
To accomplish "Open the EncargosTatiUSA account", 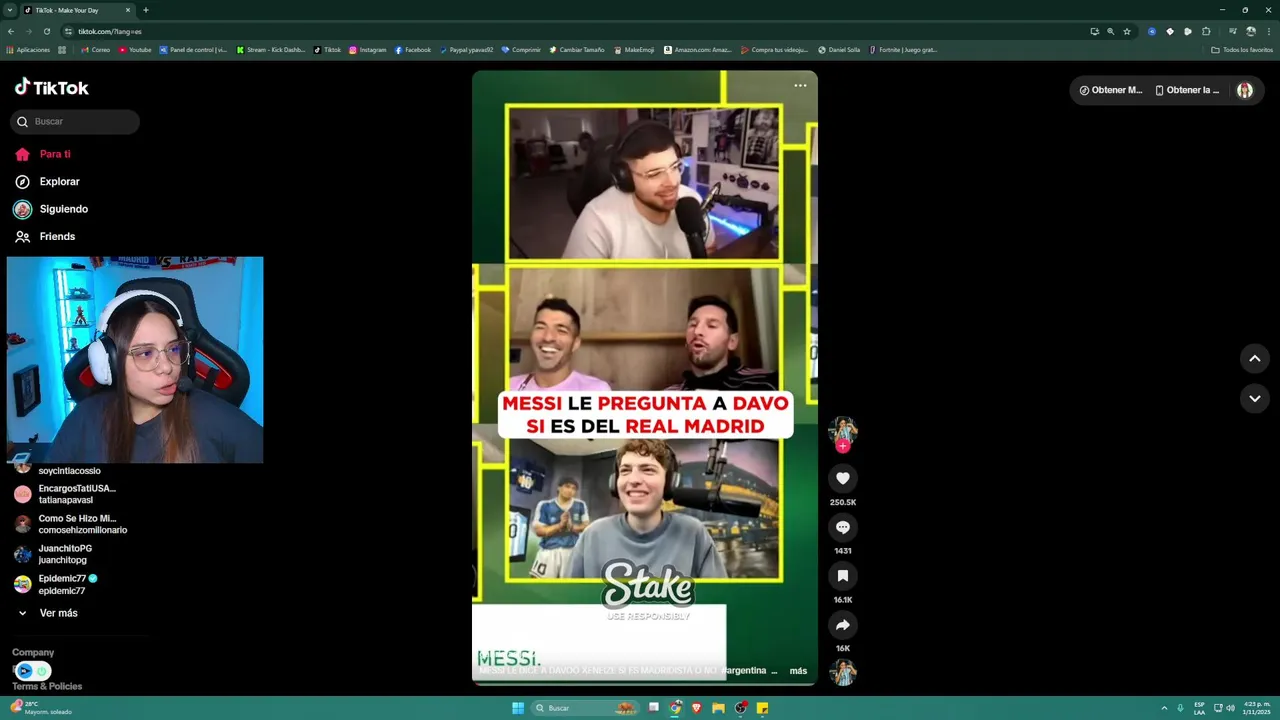I will (66, 494).
